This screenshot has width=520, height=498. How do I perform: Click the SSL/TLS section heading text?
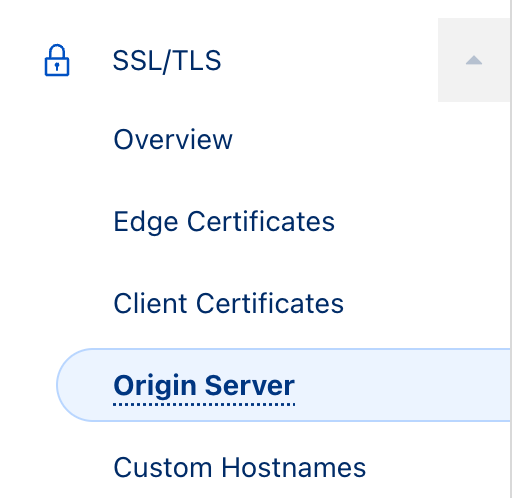167,61
